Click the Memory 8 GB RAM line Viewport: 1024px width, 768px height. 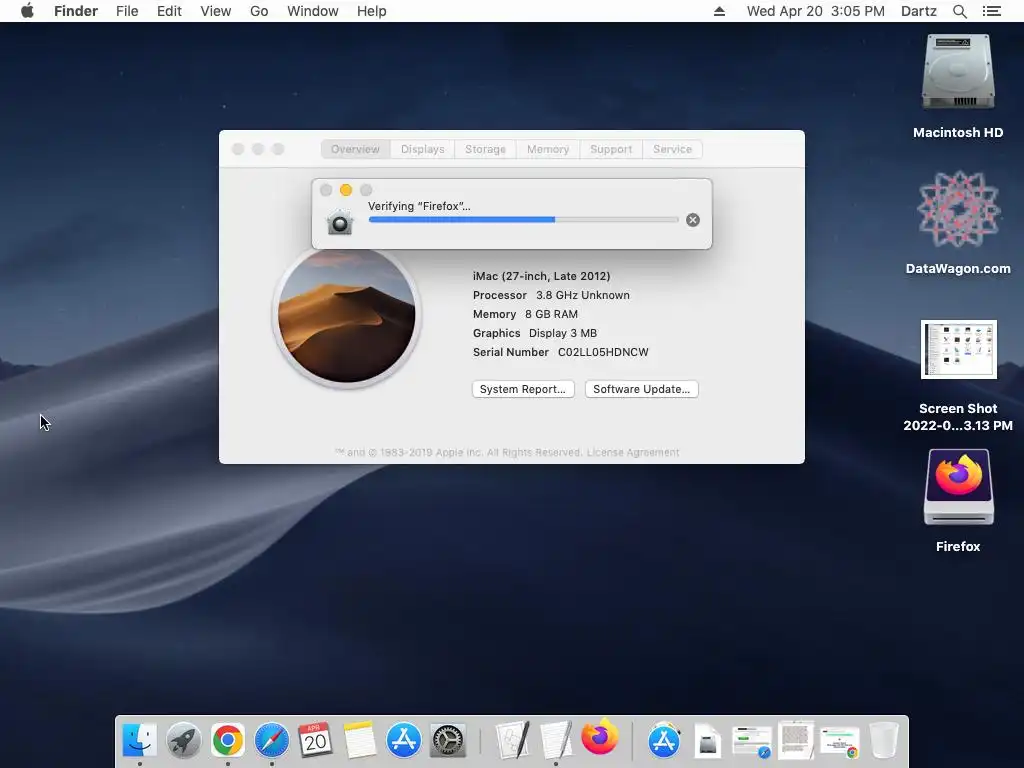coord(525,314)
